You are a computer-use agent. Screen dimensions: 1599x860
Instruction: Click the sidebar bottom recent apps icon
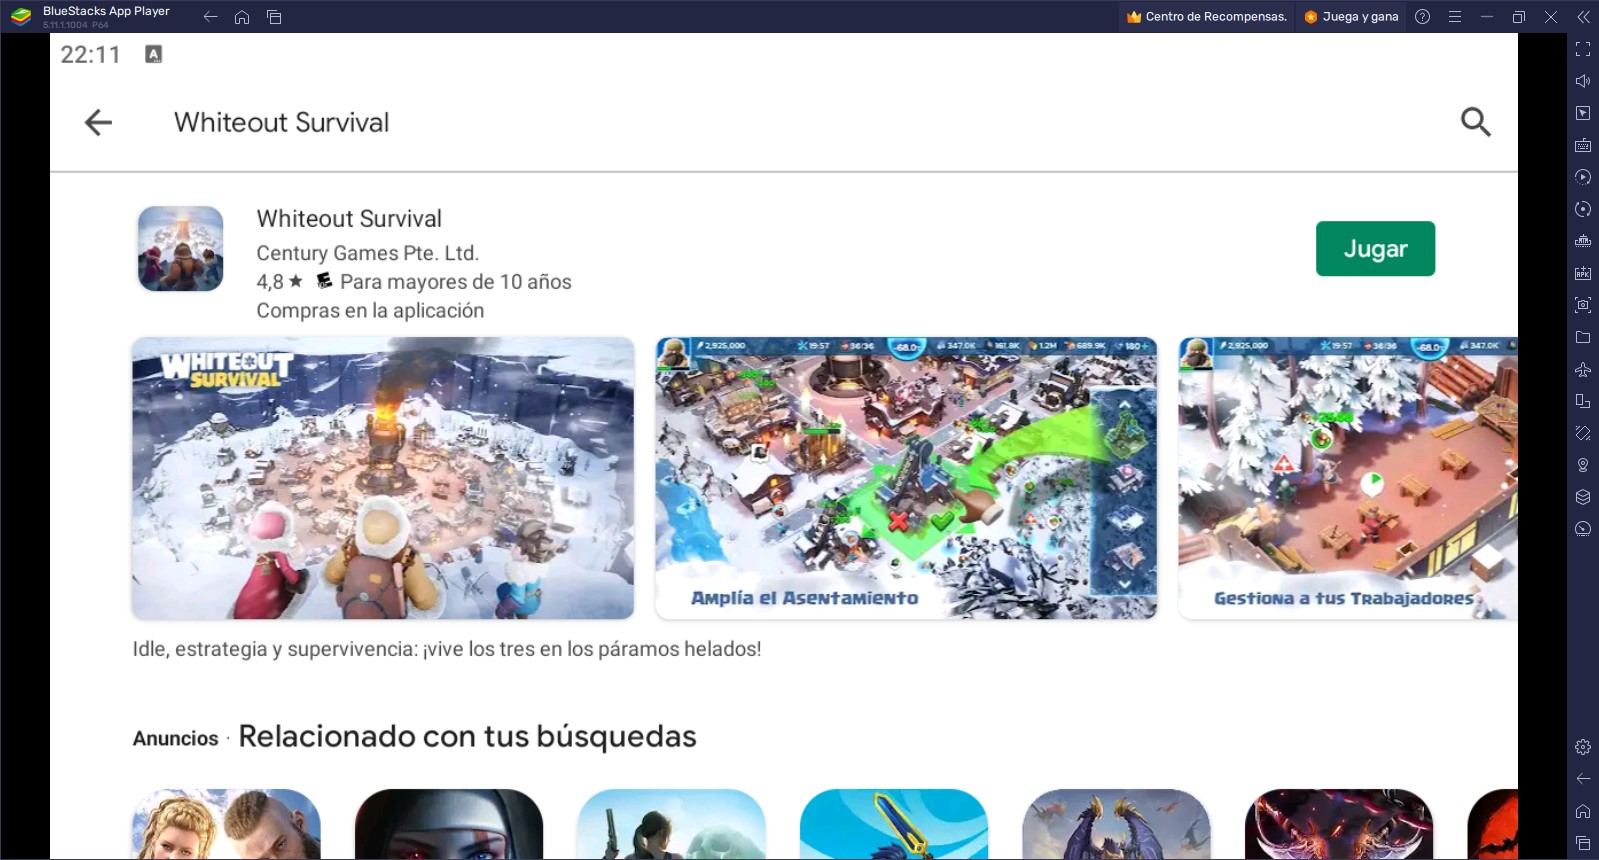[1583, 843]
